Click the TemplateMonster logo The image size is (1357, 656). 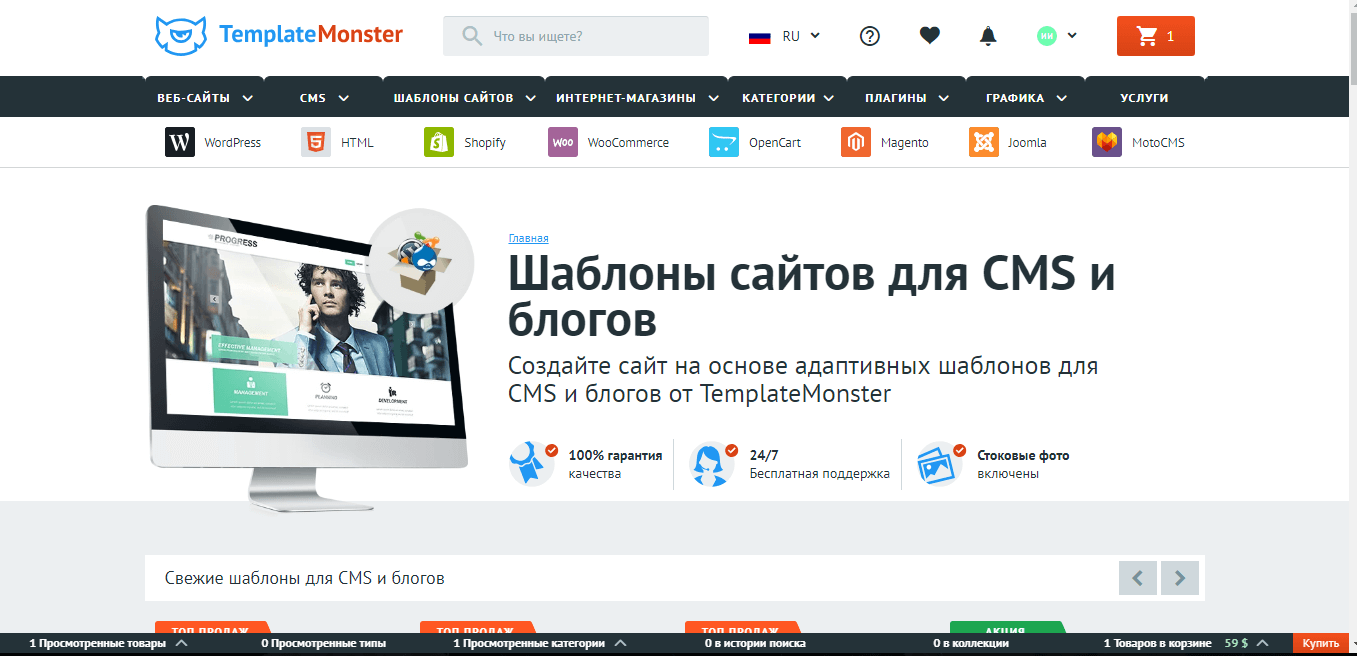pos(279,36)
